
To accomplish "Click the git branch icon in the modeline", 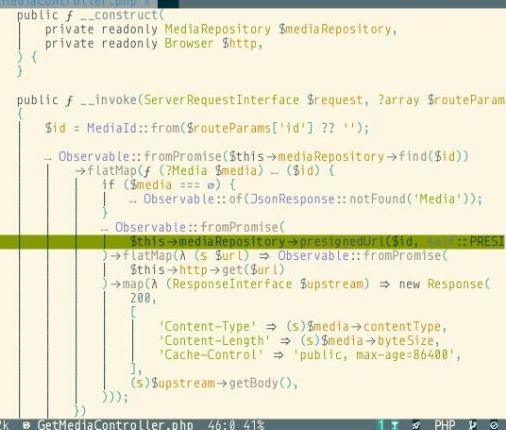I will pyautogui.click(x=472, y=425).
